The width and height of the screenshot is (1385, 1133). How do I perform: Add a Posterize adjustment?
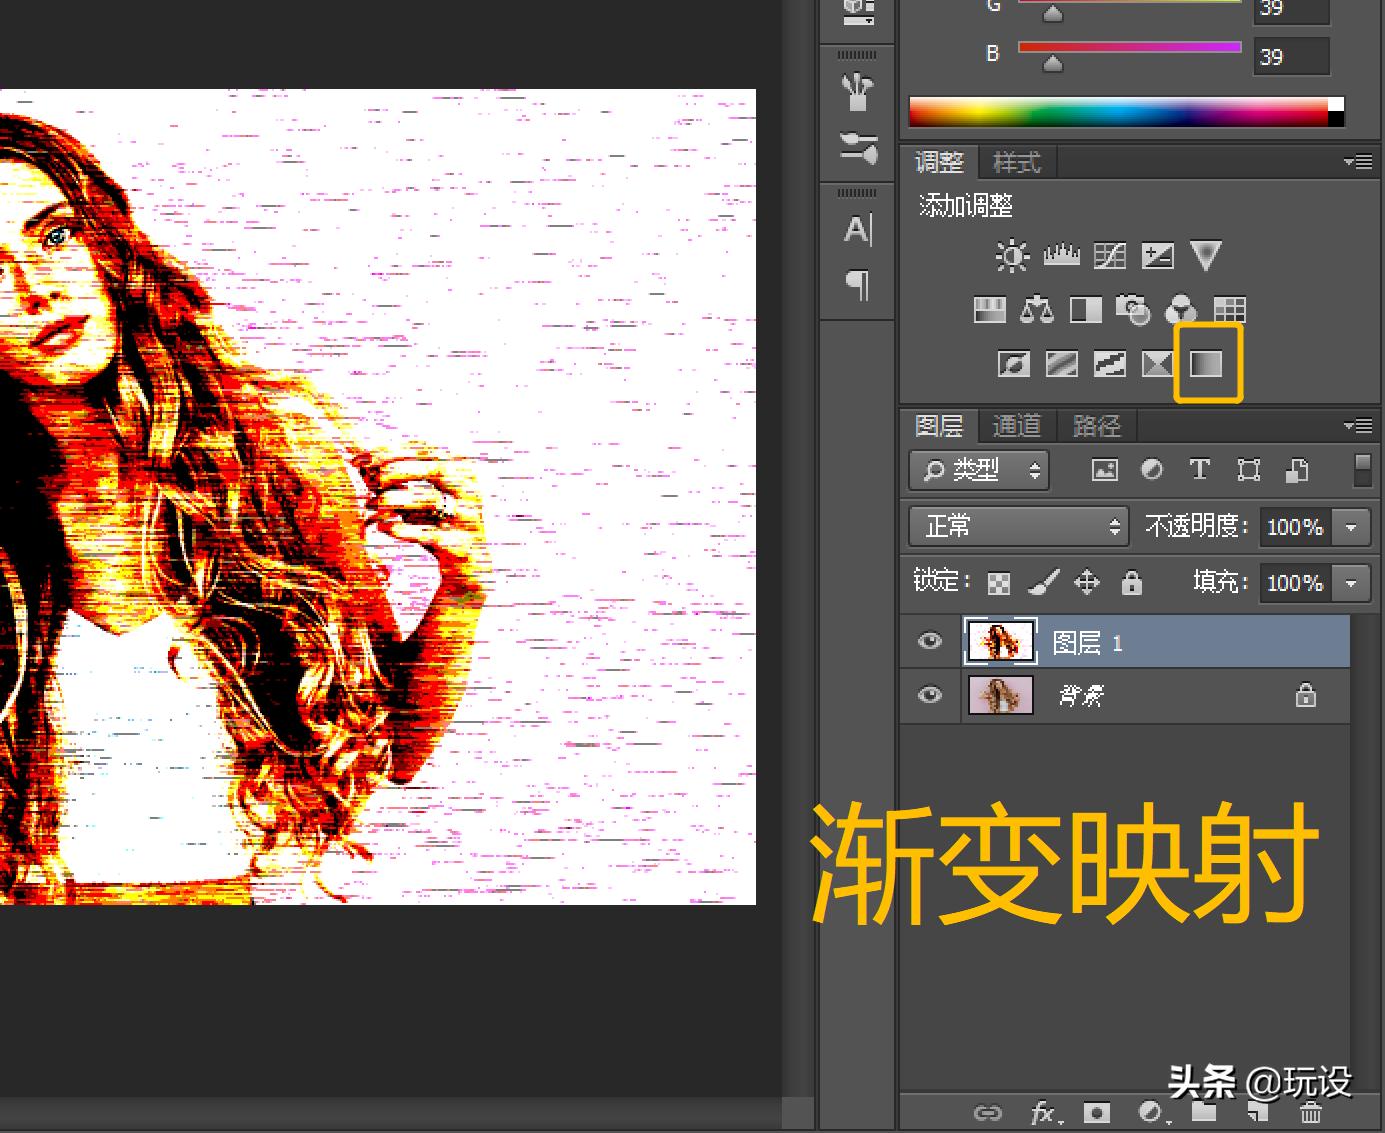click(x=1061, y=364)
